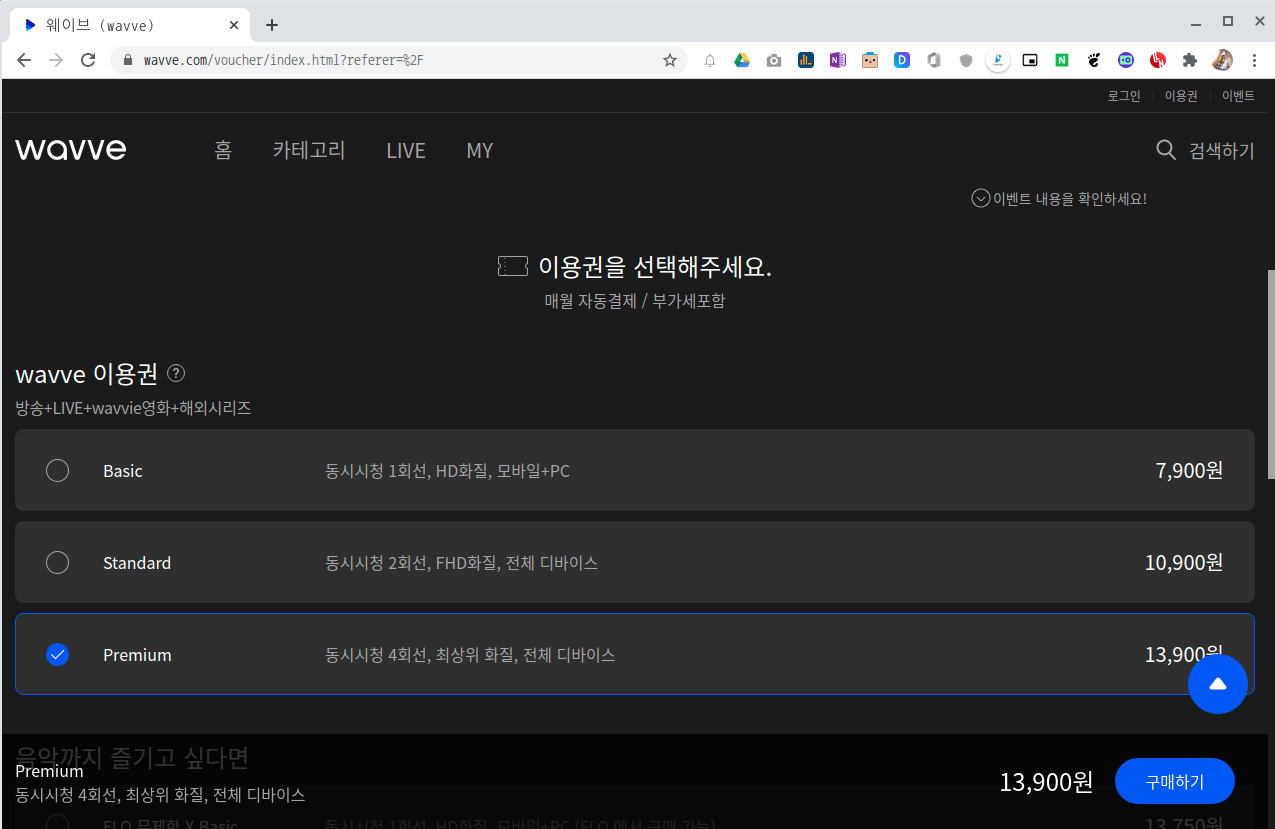Click the camera screenshot extension icon
Viewport: 1275px width, 829px height.
click(x=774, y=60)
